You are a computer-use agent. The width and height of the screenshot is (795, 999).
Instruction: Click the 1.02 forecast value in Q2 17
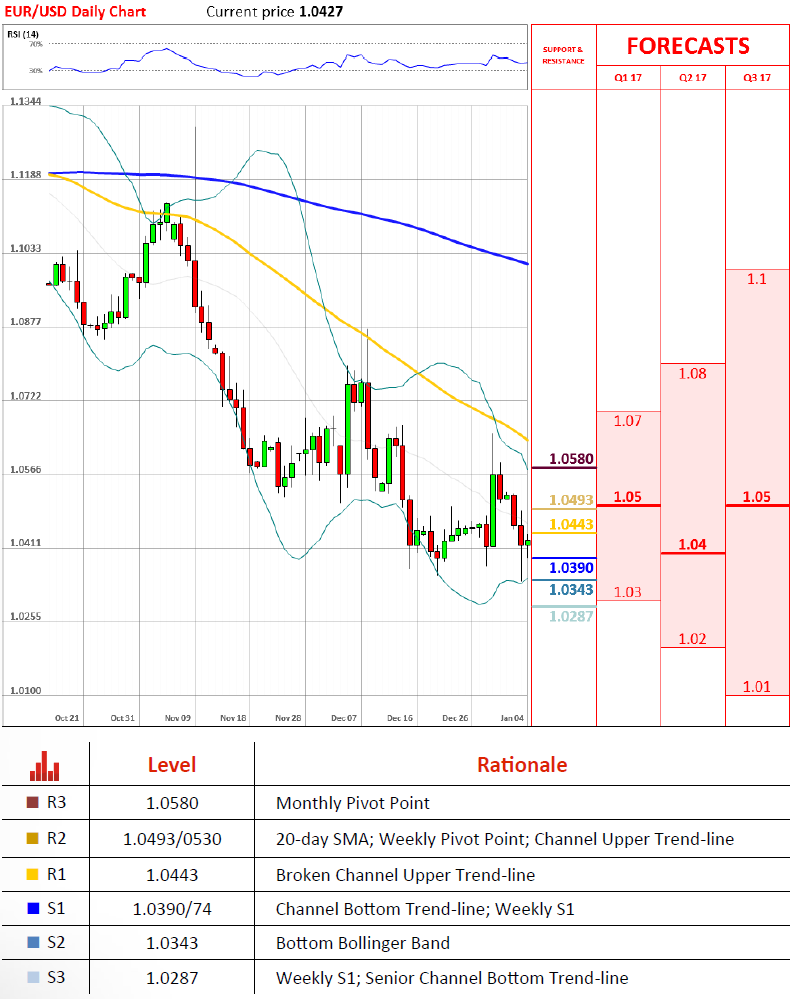(x=692, y=638)
